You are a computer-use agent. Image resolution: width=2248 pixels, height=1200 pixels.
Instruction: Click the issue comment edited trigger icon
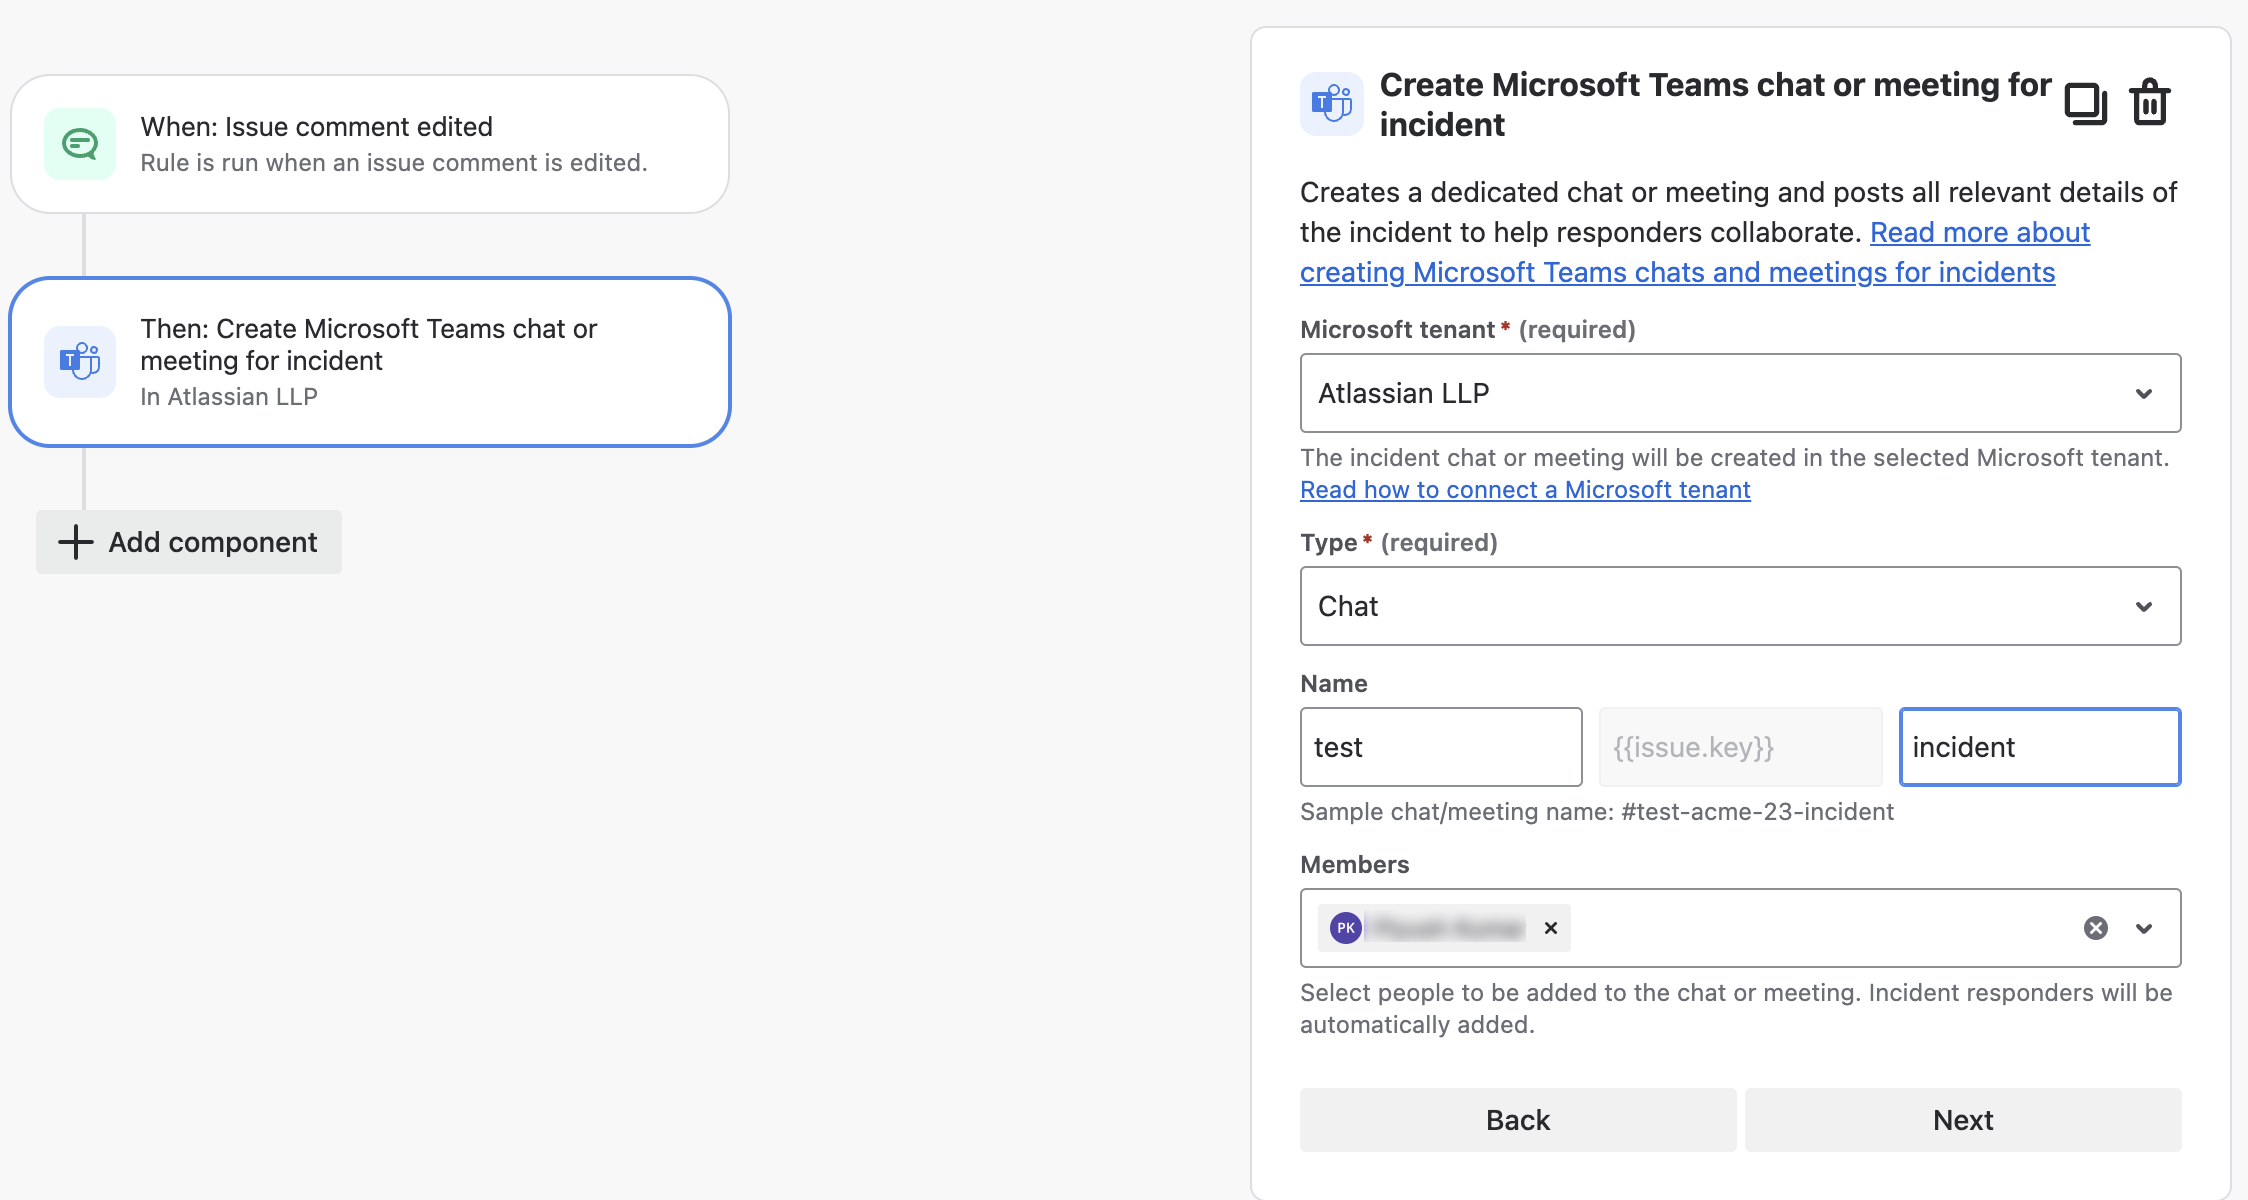pos(82,144)
